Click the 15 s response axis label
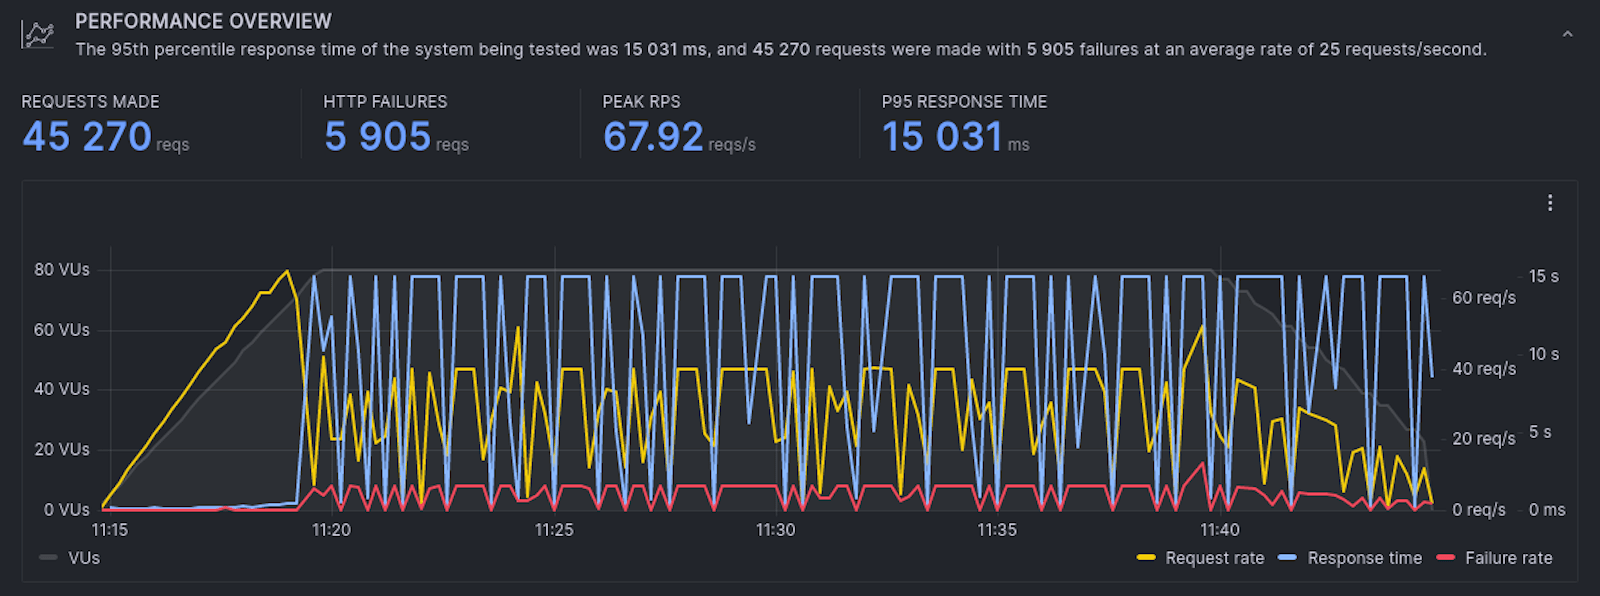 [1543, 276]
